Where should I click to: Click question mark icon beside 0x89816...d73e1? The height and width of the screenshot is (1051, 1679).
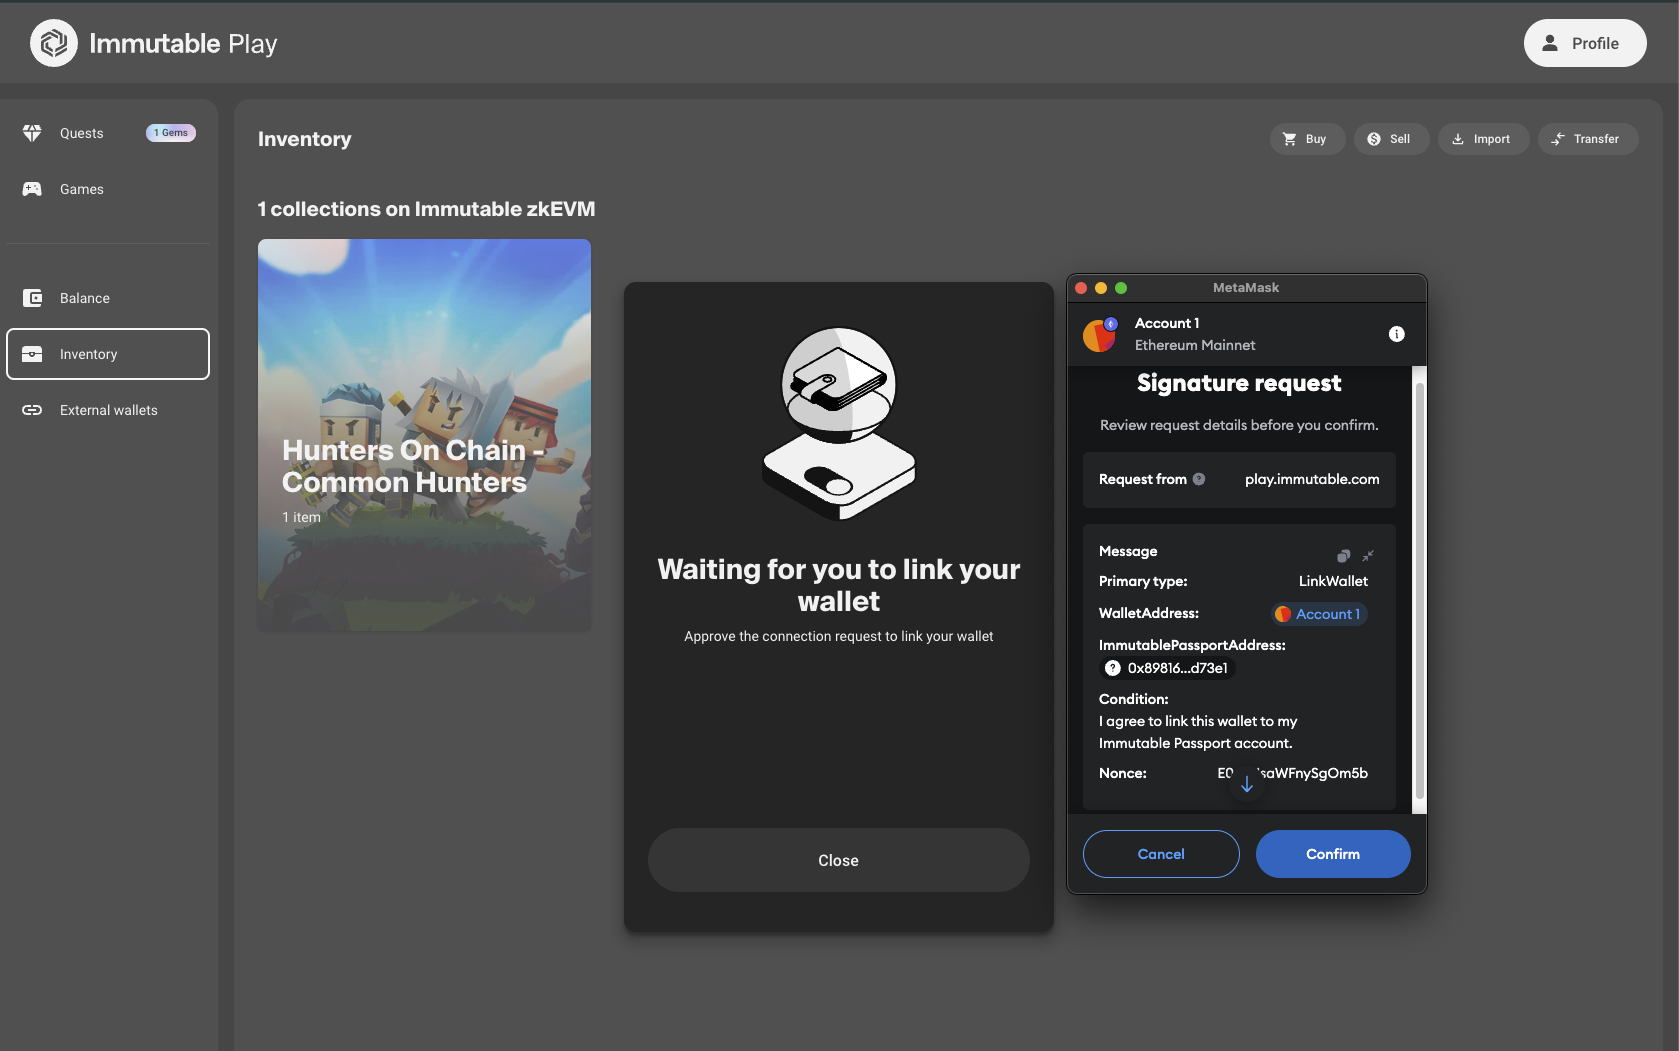(x=1112, y=668)
